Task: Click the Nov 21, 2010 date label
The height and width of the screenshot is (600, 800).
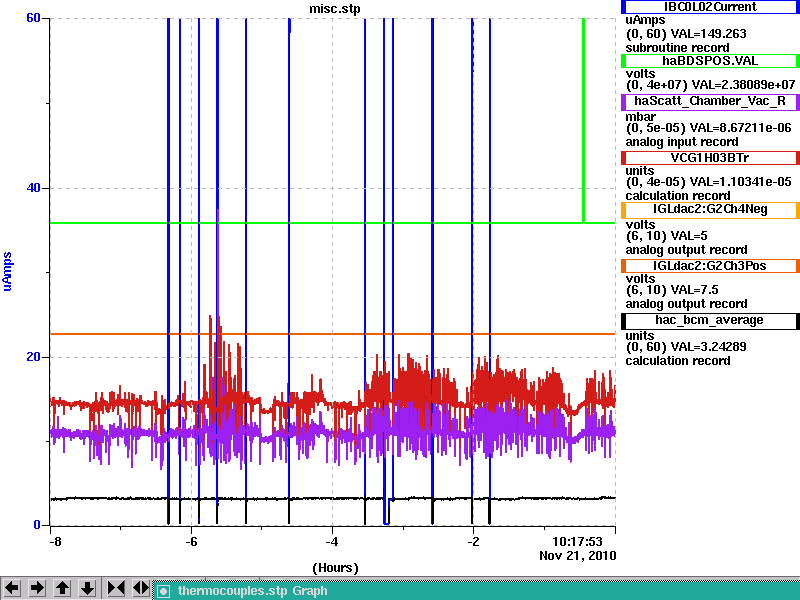Action: pos(578,556)
